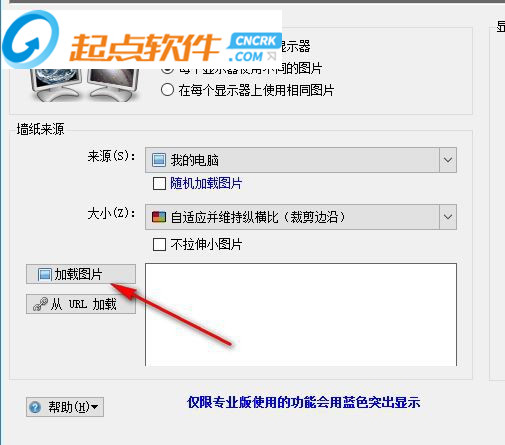Open the 帮助(H) menu button

point(65,407)
